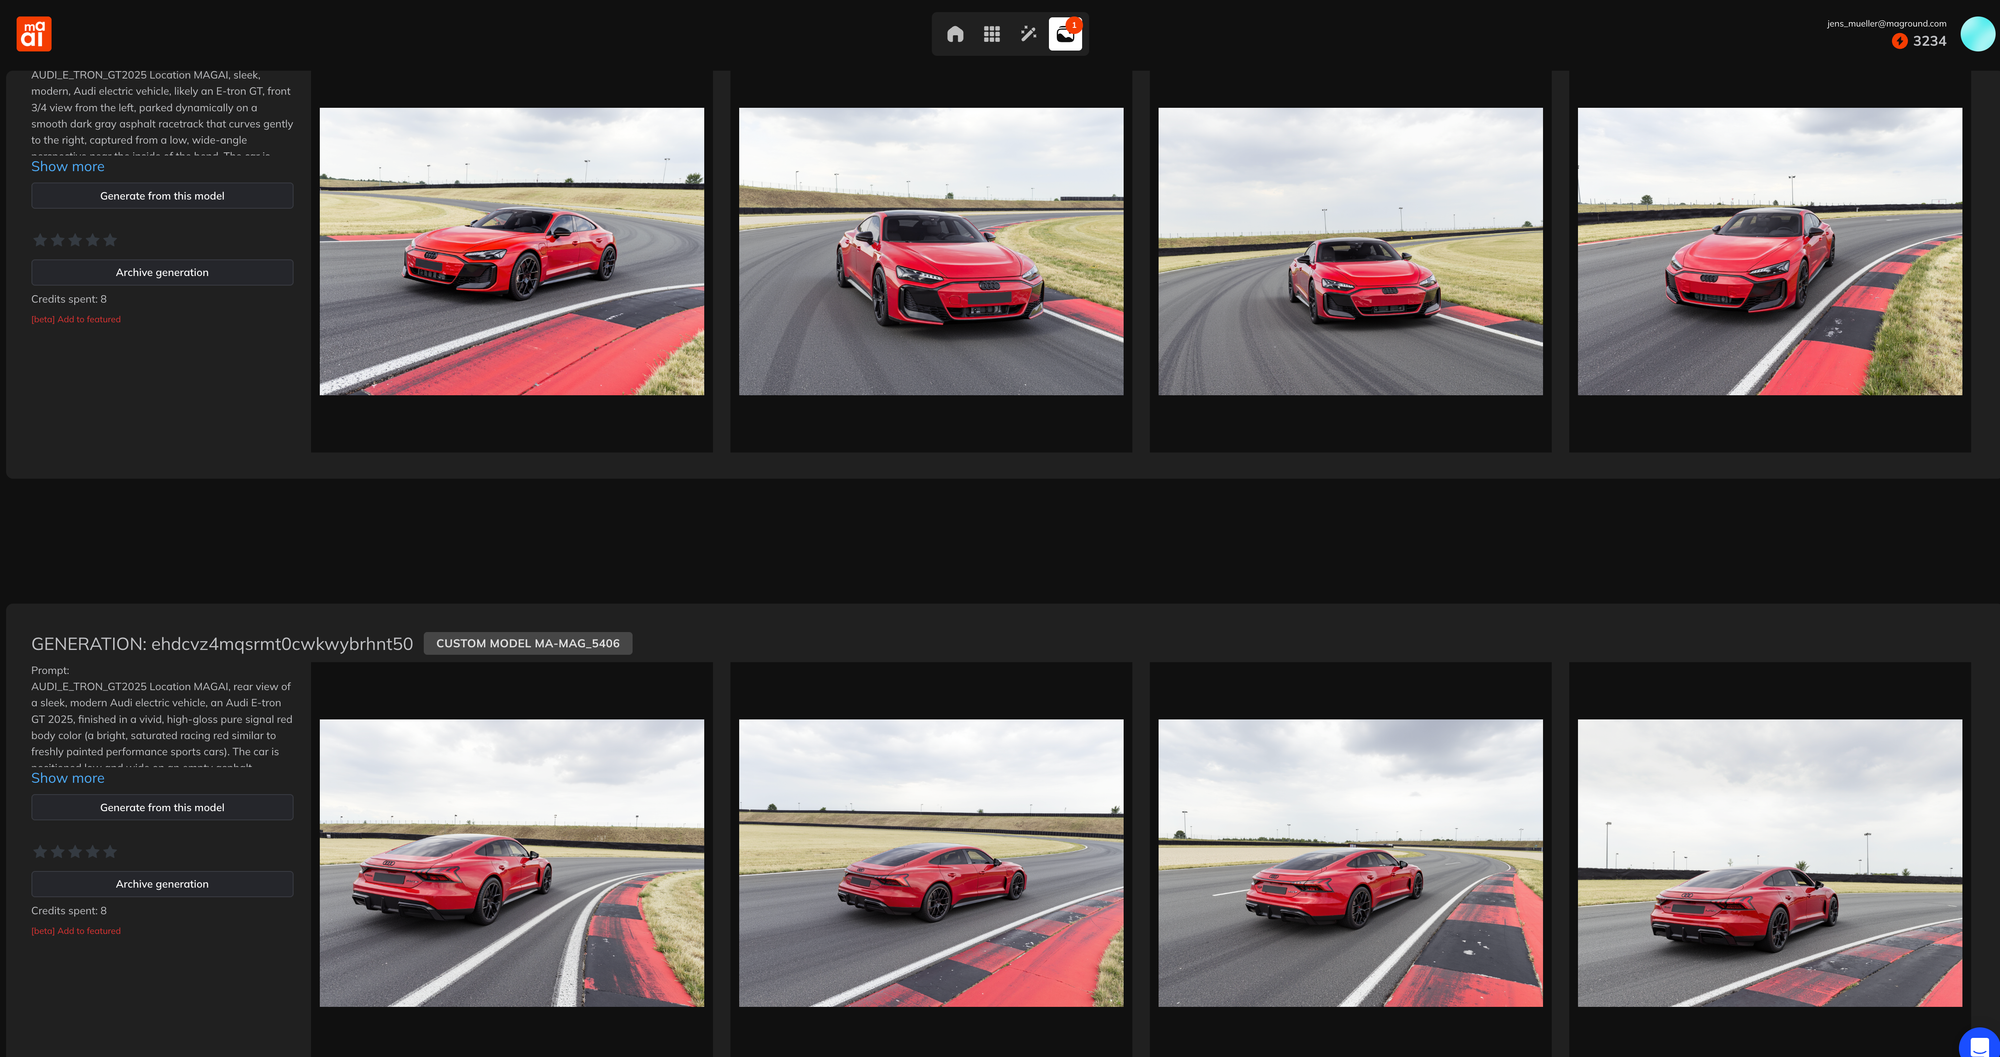Open the fourth rear-view red Audi thumbnail
Image resolution: width=2000 pixels, height=1057 pixels.
pyautogui.click(x=1769, y=863)
